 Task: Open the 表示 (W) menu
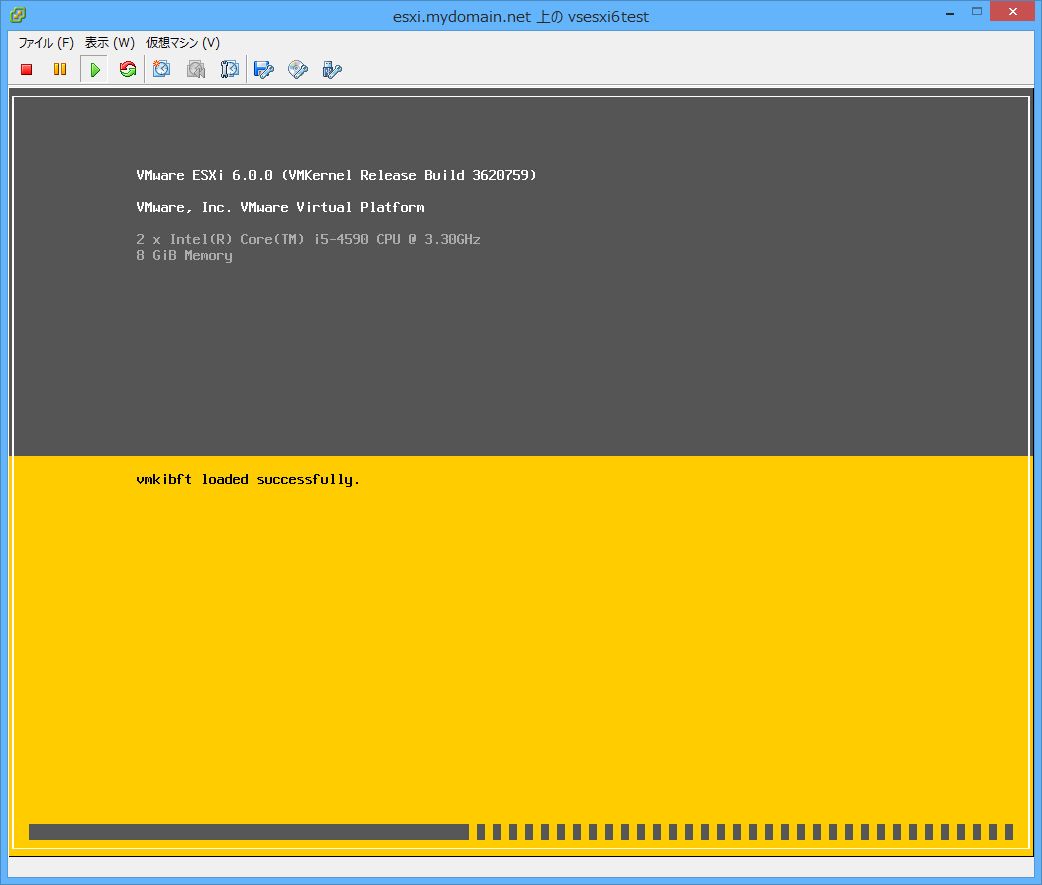(x=110, y=43)
